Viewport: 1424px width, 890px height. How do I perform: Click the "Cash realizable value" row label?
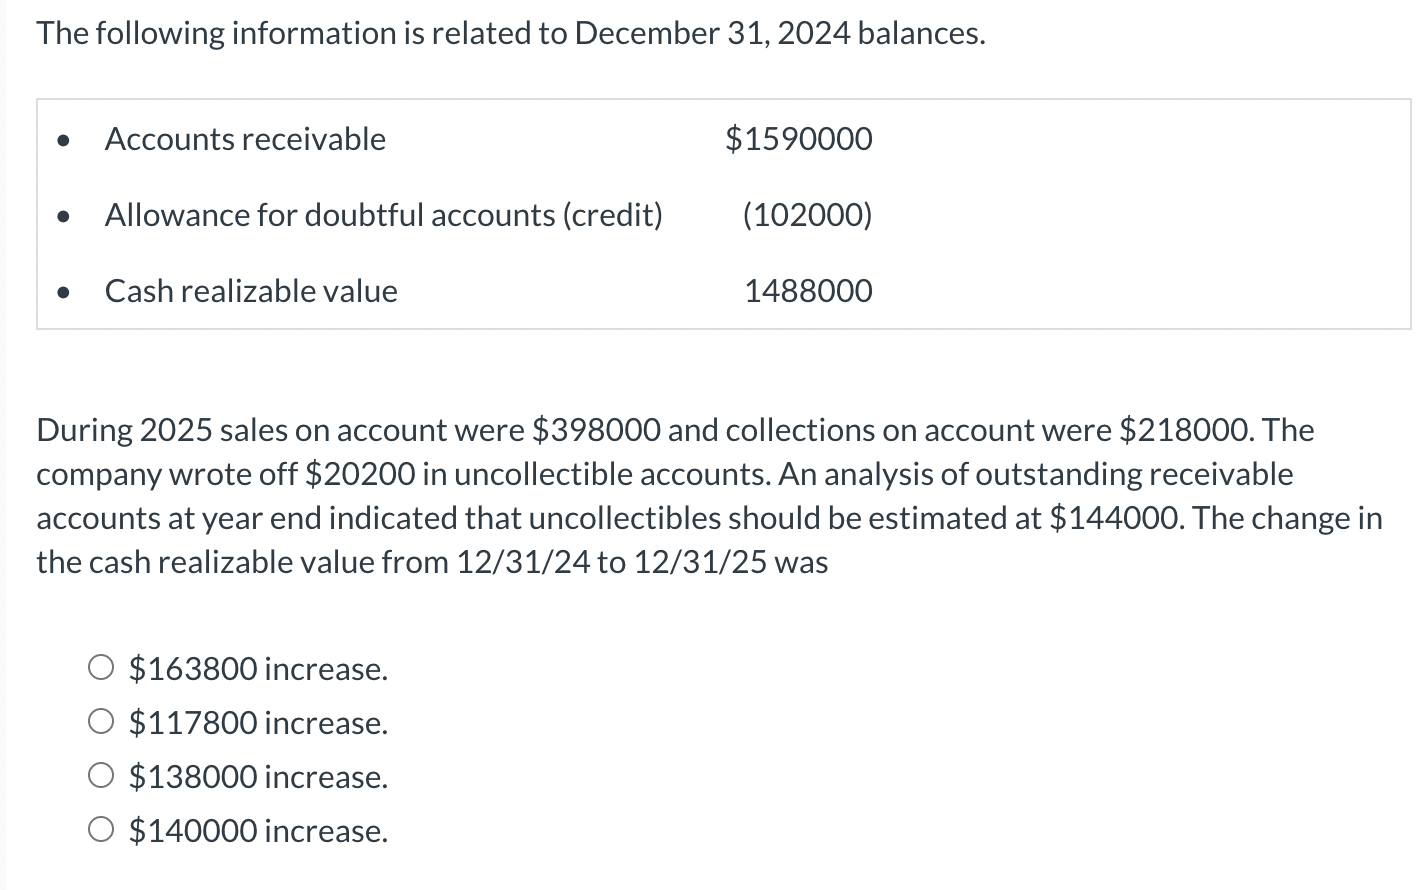(251, 291)
